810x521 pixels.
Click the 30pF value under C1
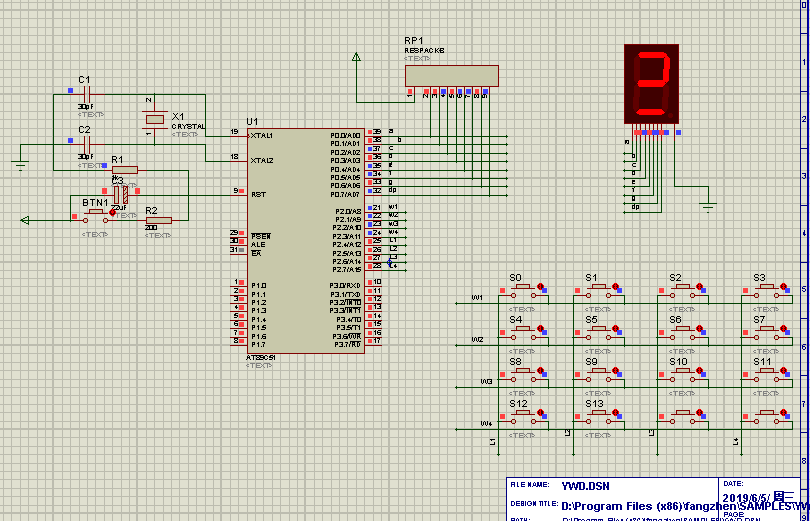[x=86, y=106]
